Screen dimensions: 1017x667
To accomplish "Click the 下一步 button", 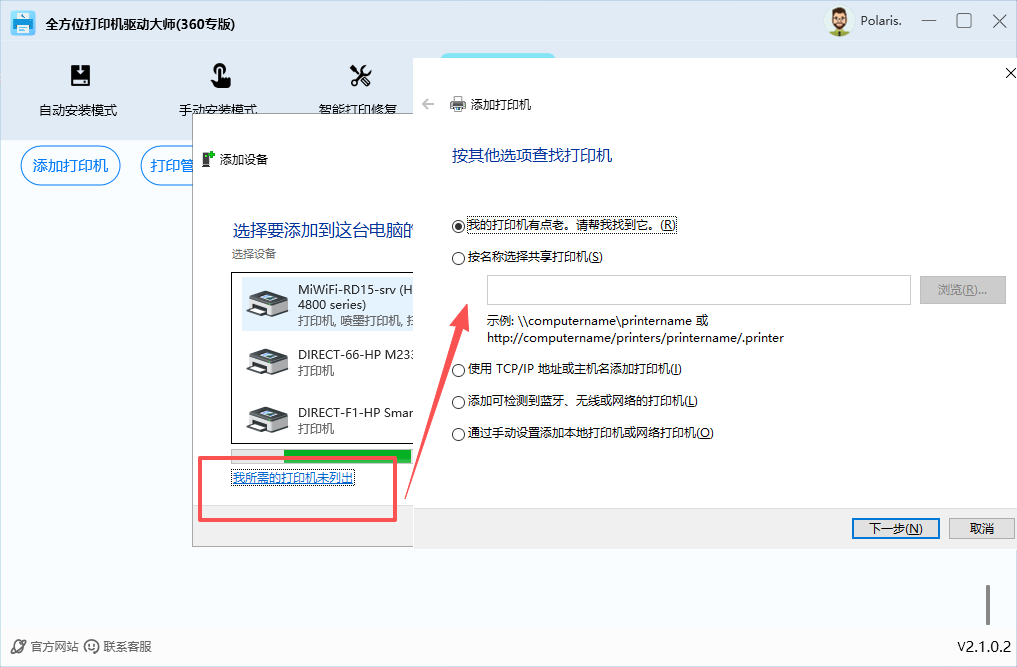I will 895,528.
